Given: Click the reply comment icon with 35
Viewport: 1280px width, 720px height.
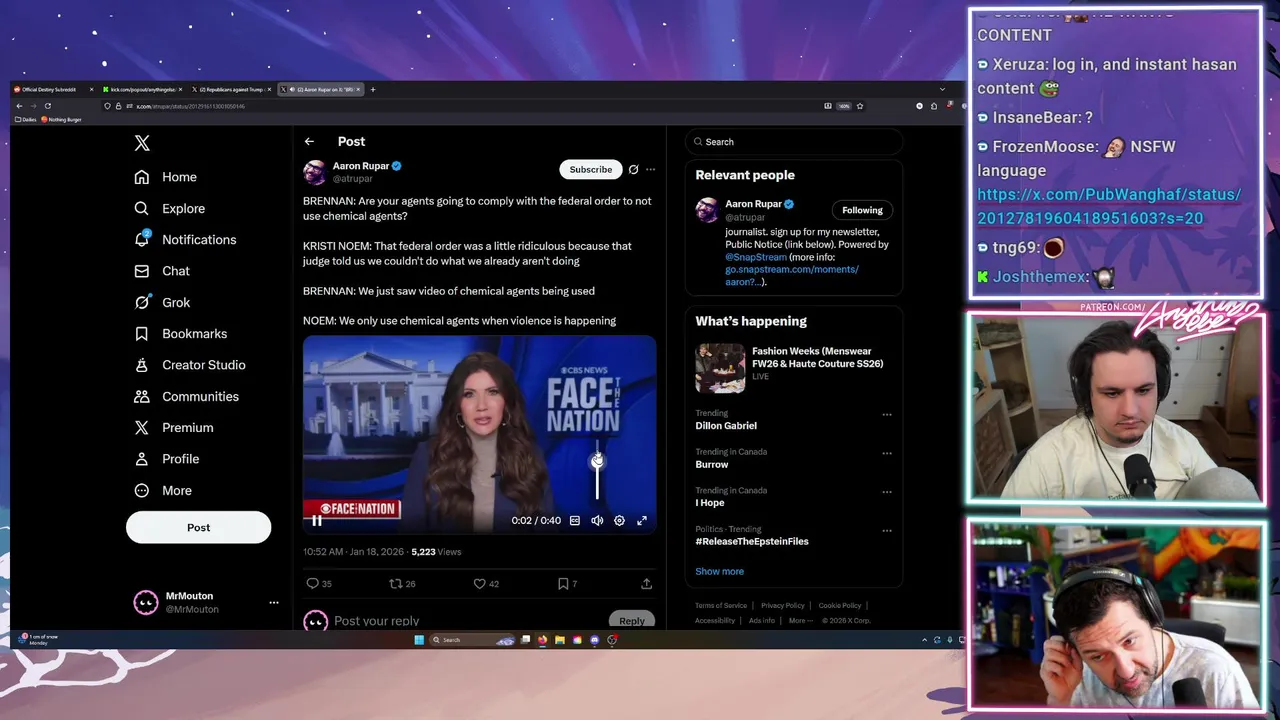Looking at the screenshot, I should click(x=319, y=583).
